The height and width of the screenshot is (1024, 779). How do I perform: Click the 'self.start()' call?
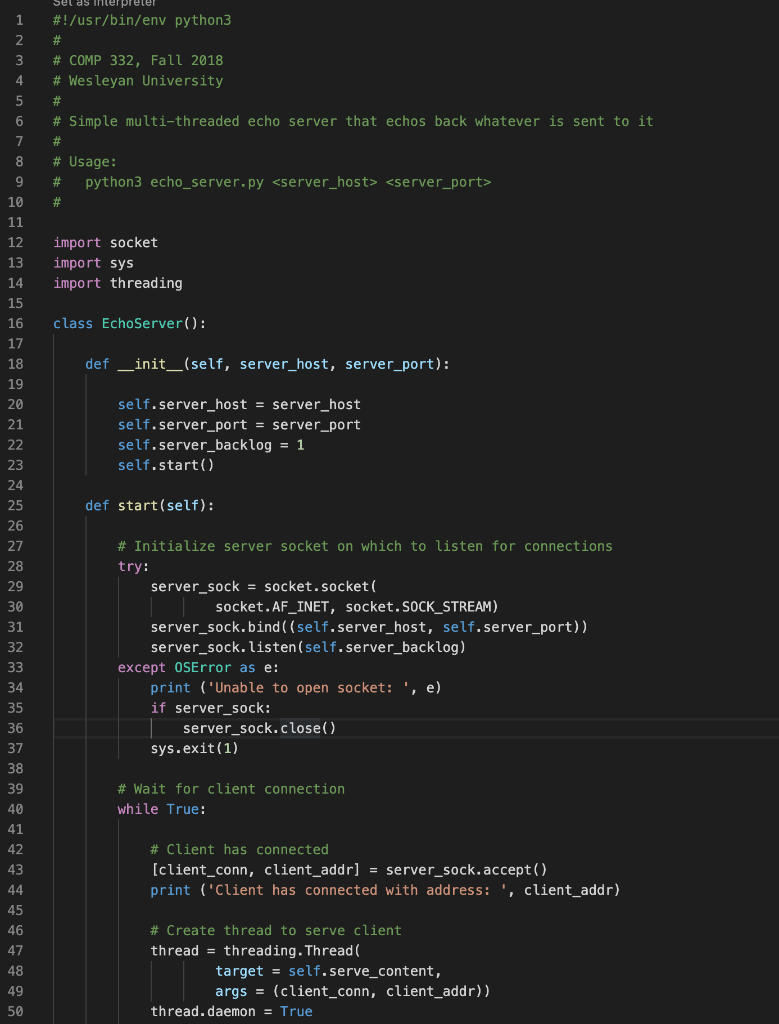pos(166,465)
